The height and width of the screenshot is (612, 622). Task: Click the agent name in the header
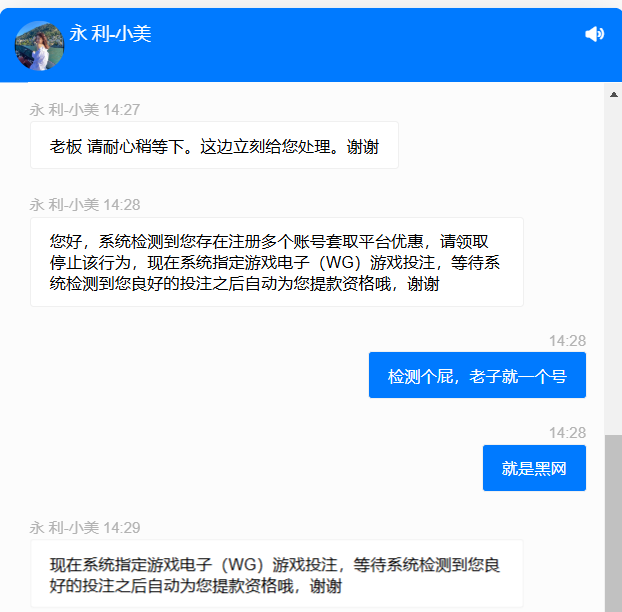110,33
